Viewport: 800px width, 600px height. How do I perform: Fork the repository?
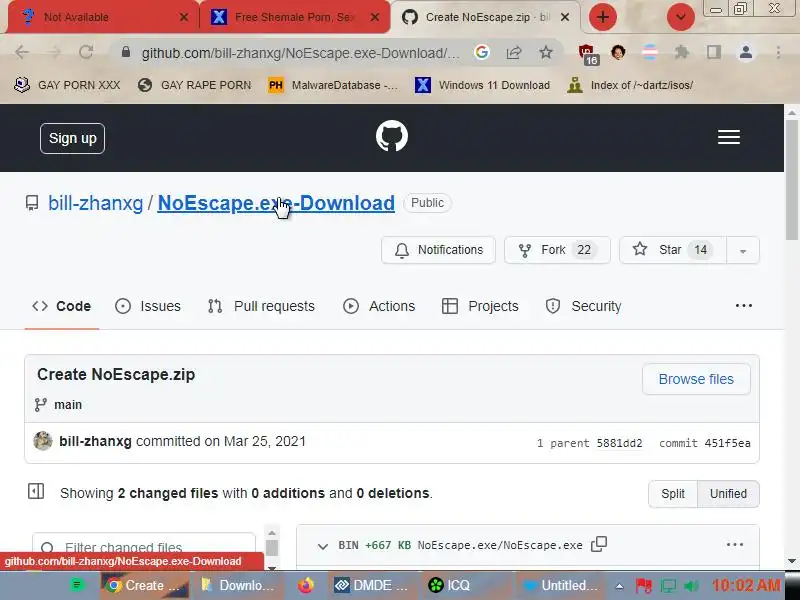[x=557, y=250]
